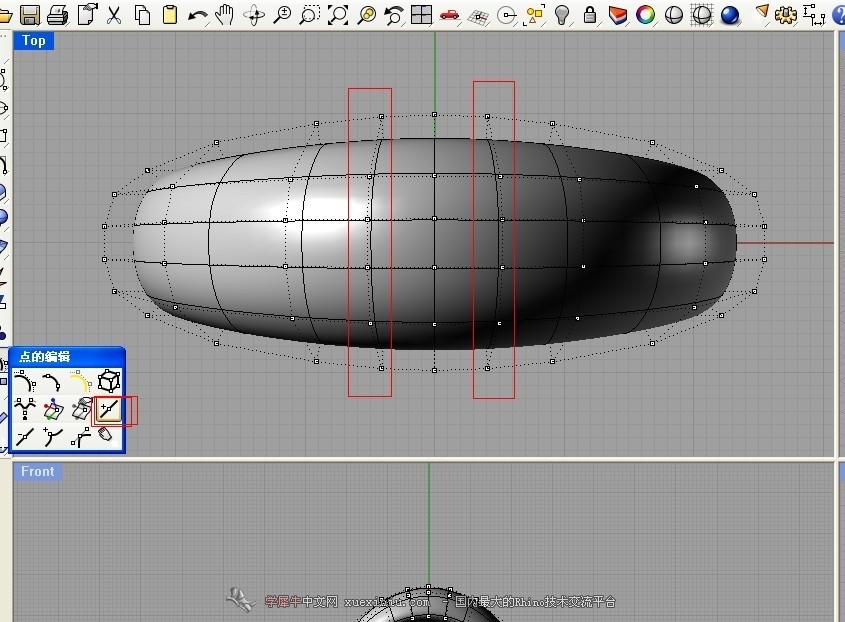The width and height of the screenshot is (845, 622).
Task: Open Options via the gear icon
Action: coord(786,15)
